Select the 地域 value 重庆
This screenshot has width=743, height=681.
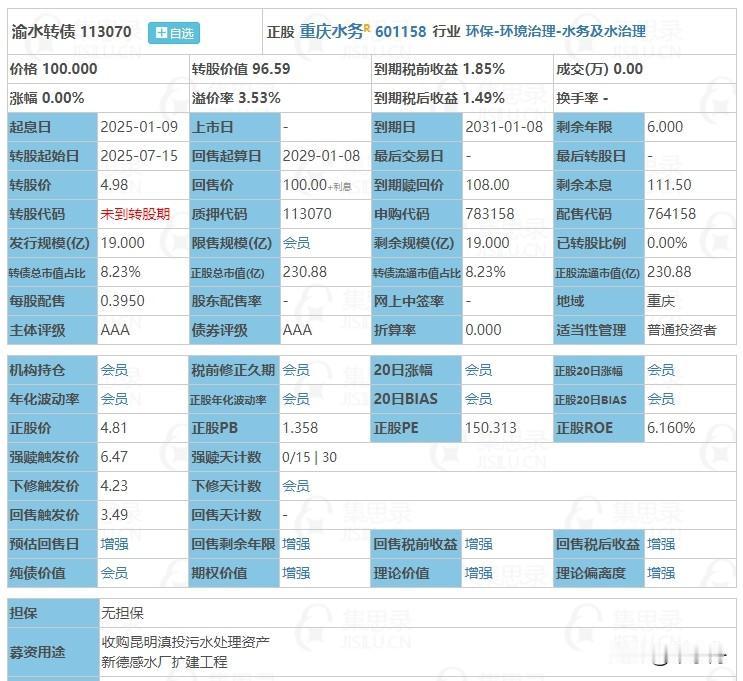coord(661,301)
